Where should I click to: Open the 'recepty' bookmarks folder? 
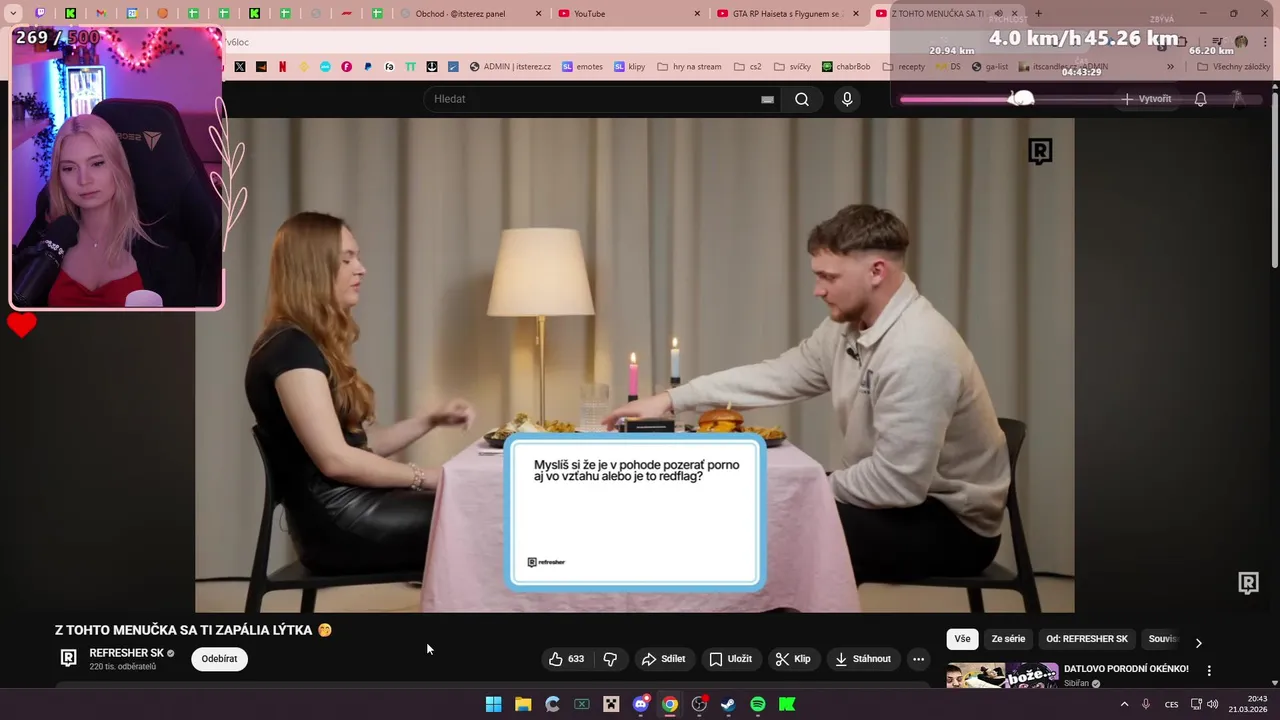903,67
